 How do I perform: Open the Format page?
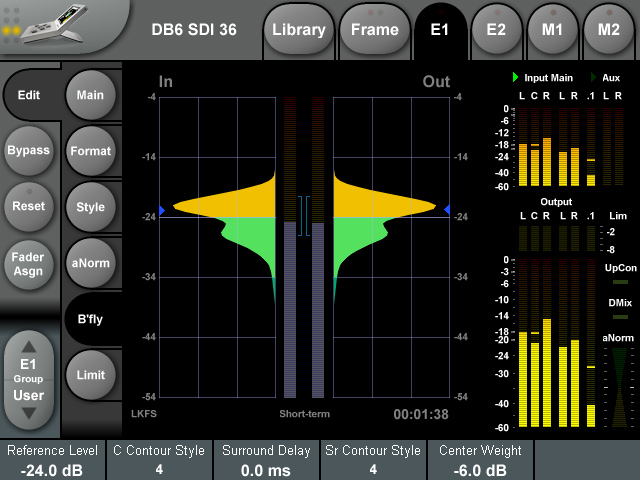point(91,151)
